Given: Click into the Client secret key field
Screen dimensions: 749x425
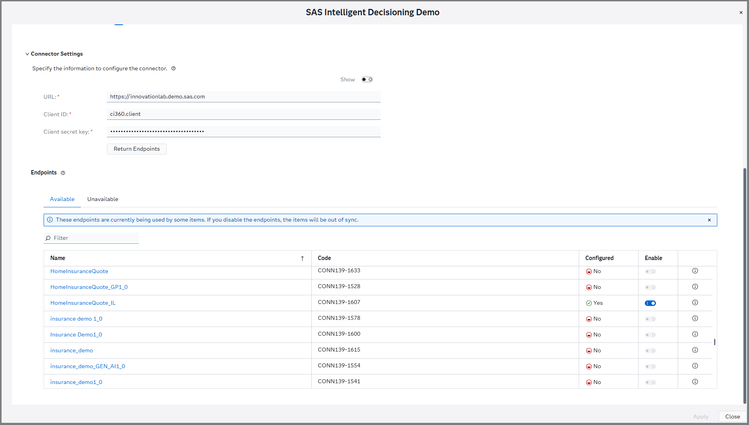Looking at the screenshot, I should pos(244,131).
